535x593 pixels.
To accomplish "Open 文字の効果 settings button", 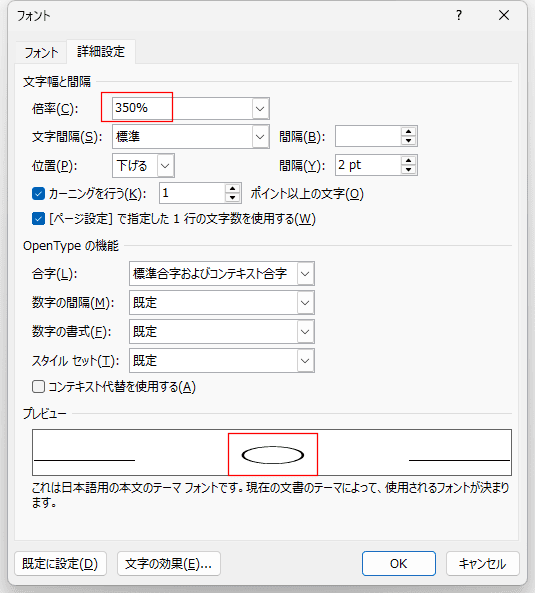I will [169, 564].
